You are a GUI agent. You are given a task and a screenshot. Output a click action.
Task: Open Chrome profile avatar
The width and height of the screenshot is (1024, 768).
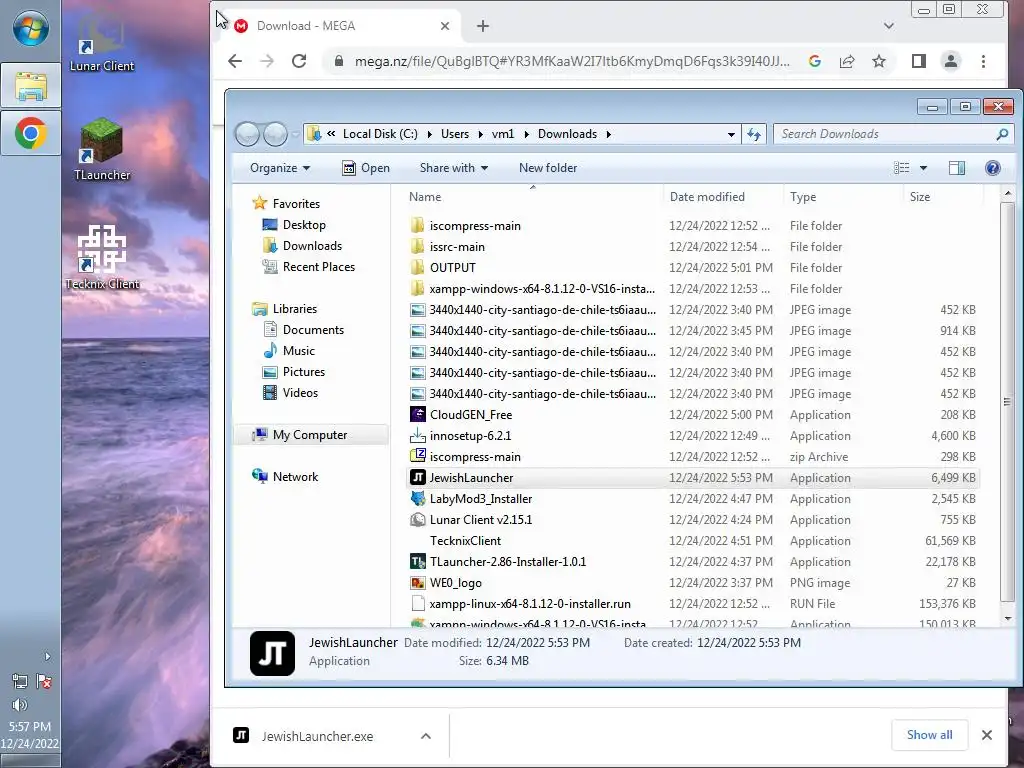click(x=951, y=61)
